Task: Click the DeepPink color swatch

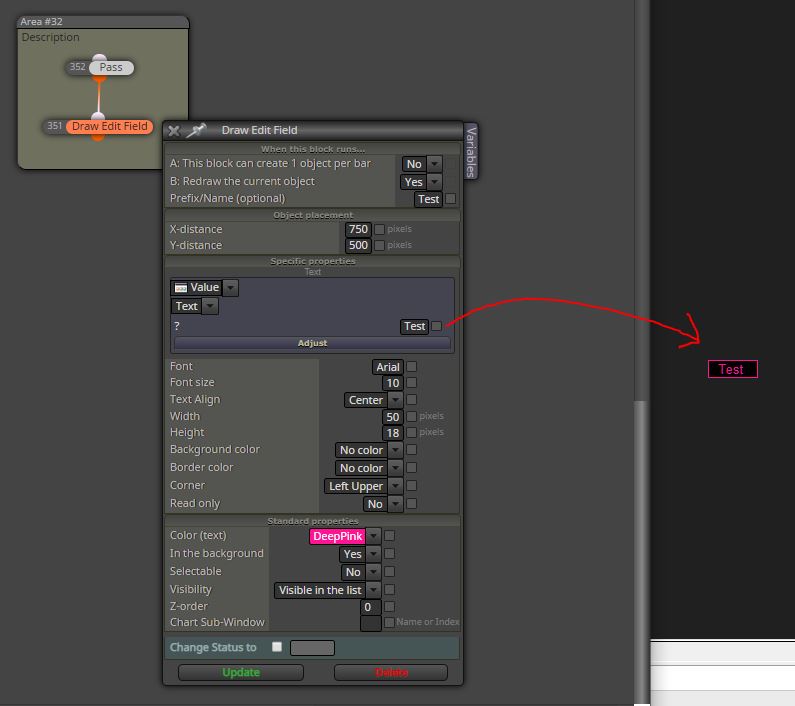Action: [x=337, y=536]
